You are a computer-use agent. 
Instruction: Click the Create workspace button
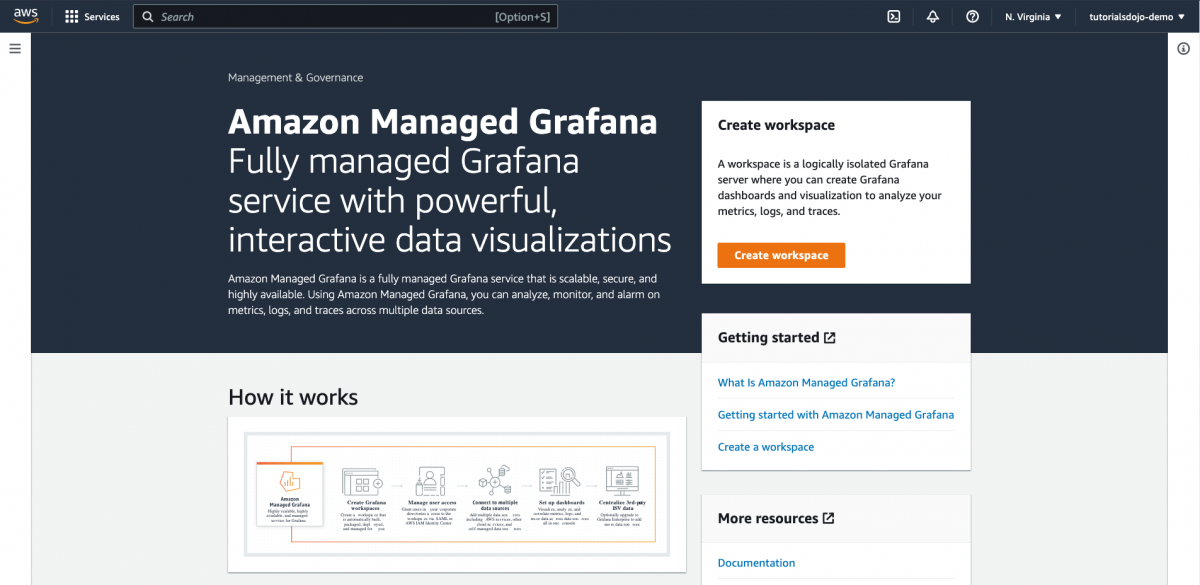(781, 255)
